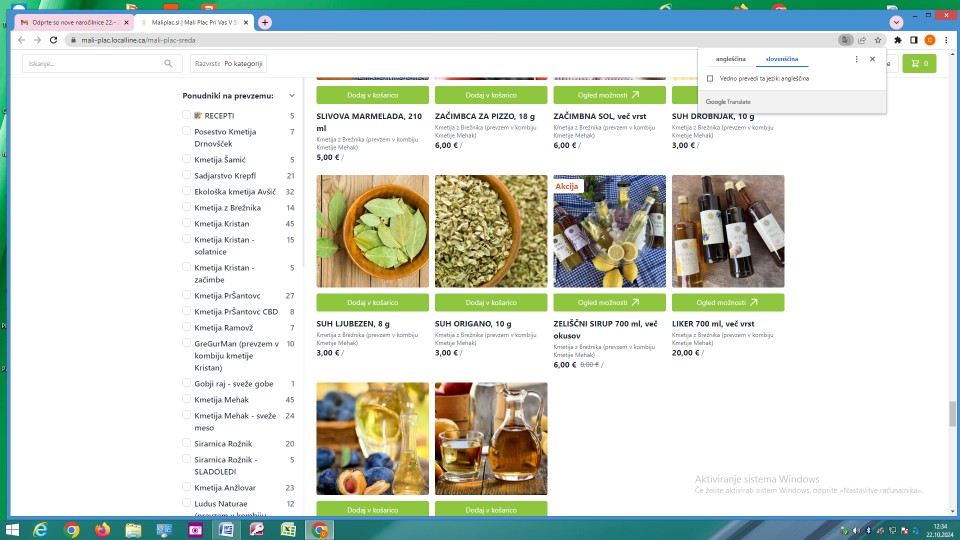
Task: Collapse the 'Ponudniki na prevzemu' section
Action: click(x=291, y=96)
